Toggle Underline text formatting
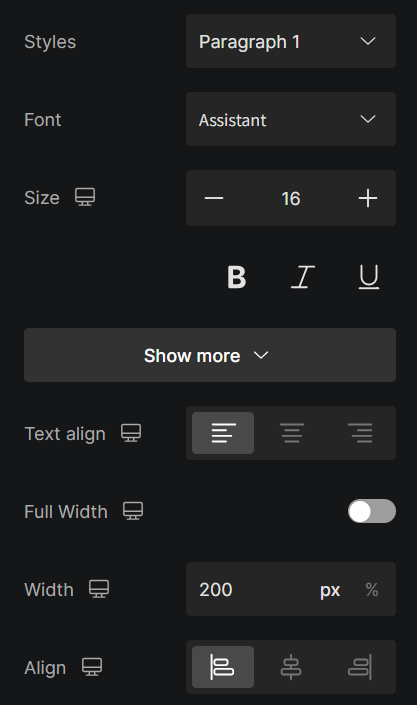The height and width of the screenshot is (705, 417). click(369, 277)
